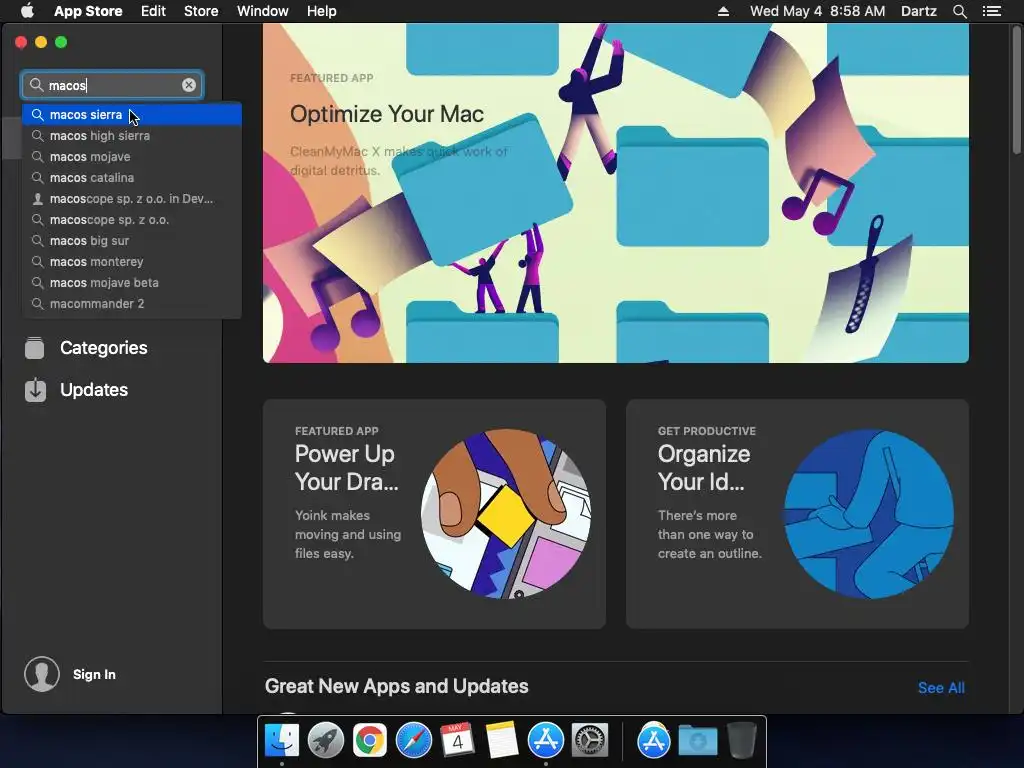Open System Preferences gear in Dock
Screen dimensions: 1024x768
click(590, 741)
